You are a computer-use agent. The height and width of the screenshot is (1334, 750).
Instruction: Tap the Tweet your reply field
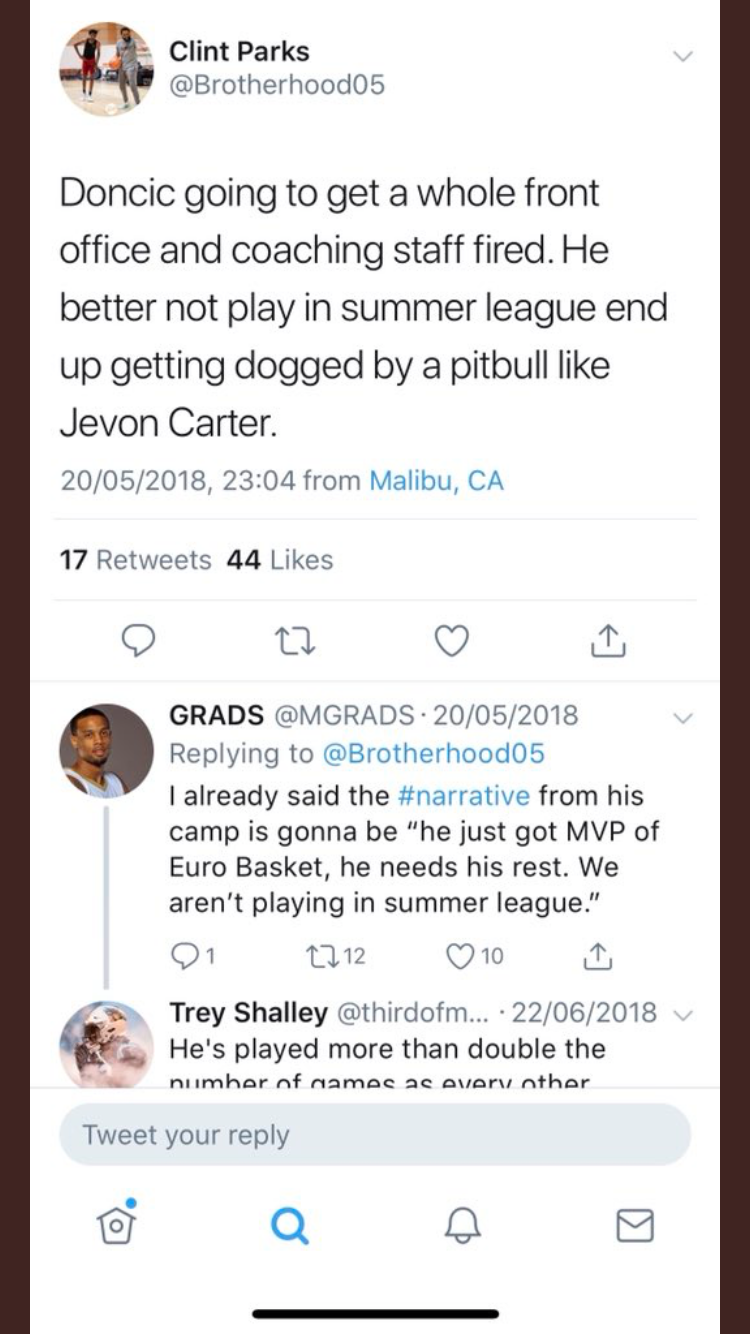click(375, 1135)
